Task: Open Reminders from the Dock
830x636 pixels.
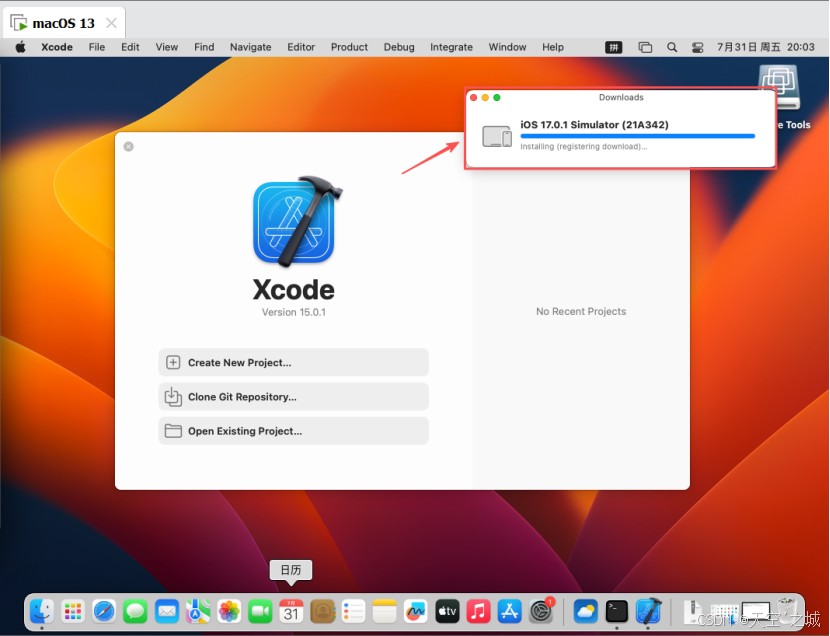Action: [354, 612]
